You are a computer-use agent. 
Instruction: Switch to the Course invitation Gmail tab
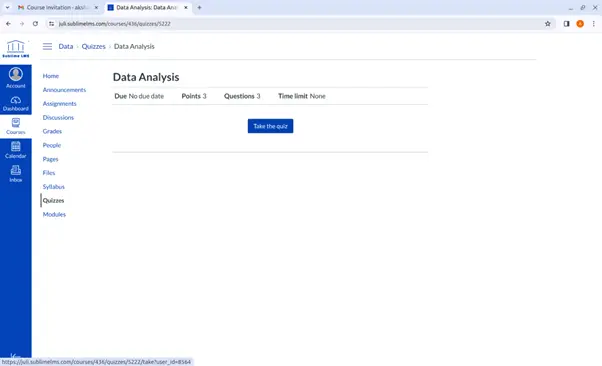click(58, 7)
